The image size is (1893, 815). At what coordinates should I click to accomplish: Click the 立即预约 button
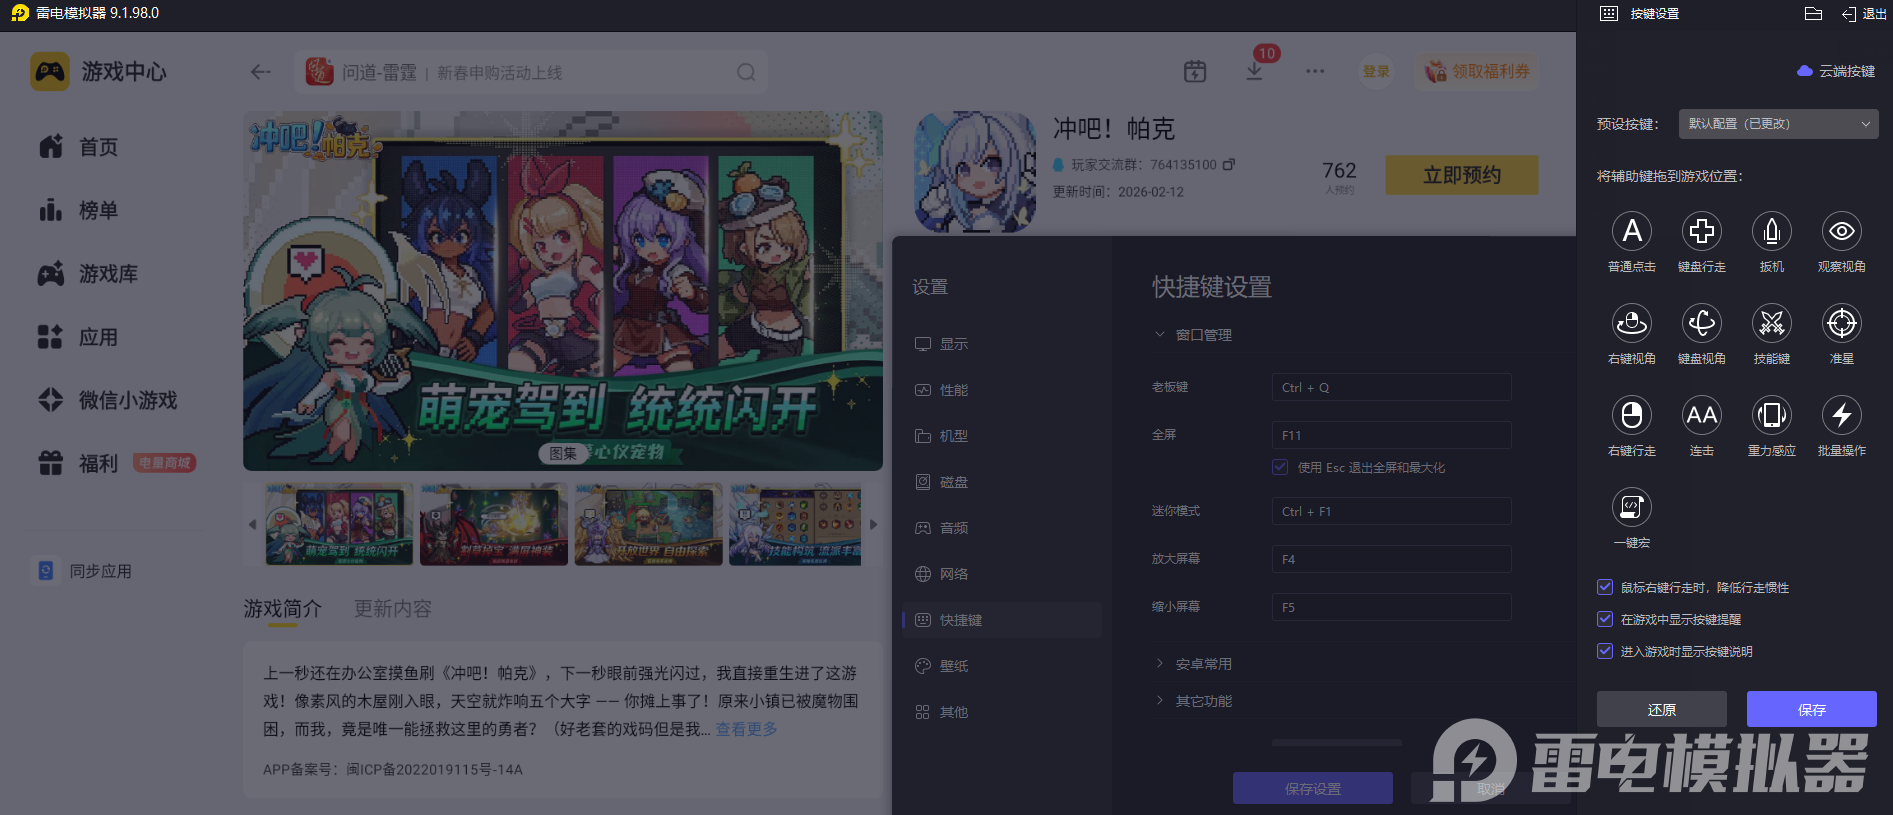tap(1462, 175)
